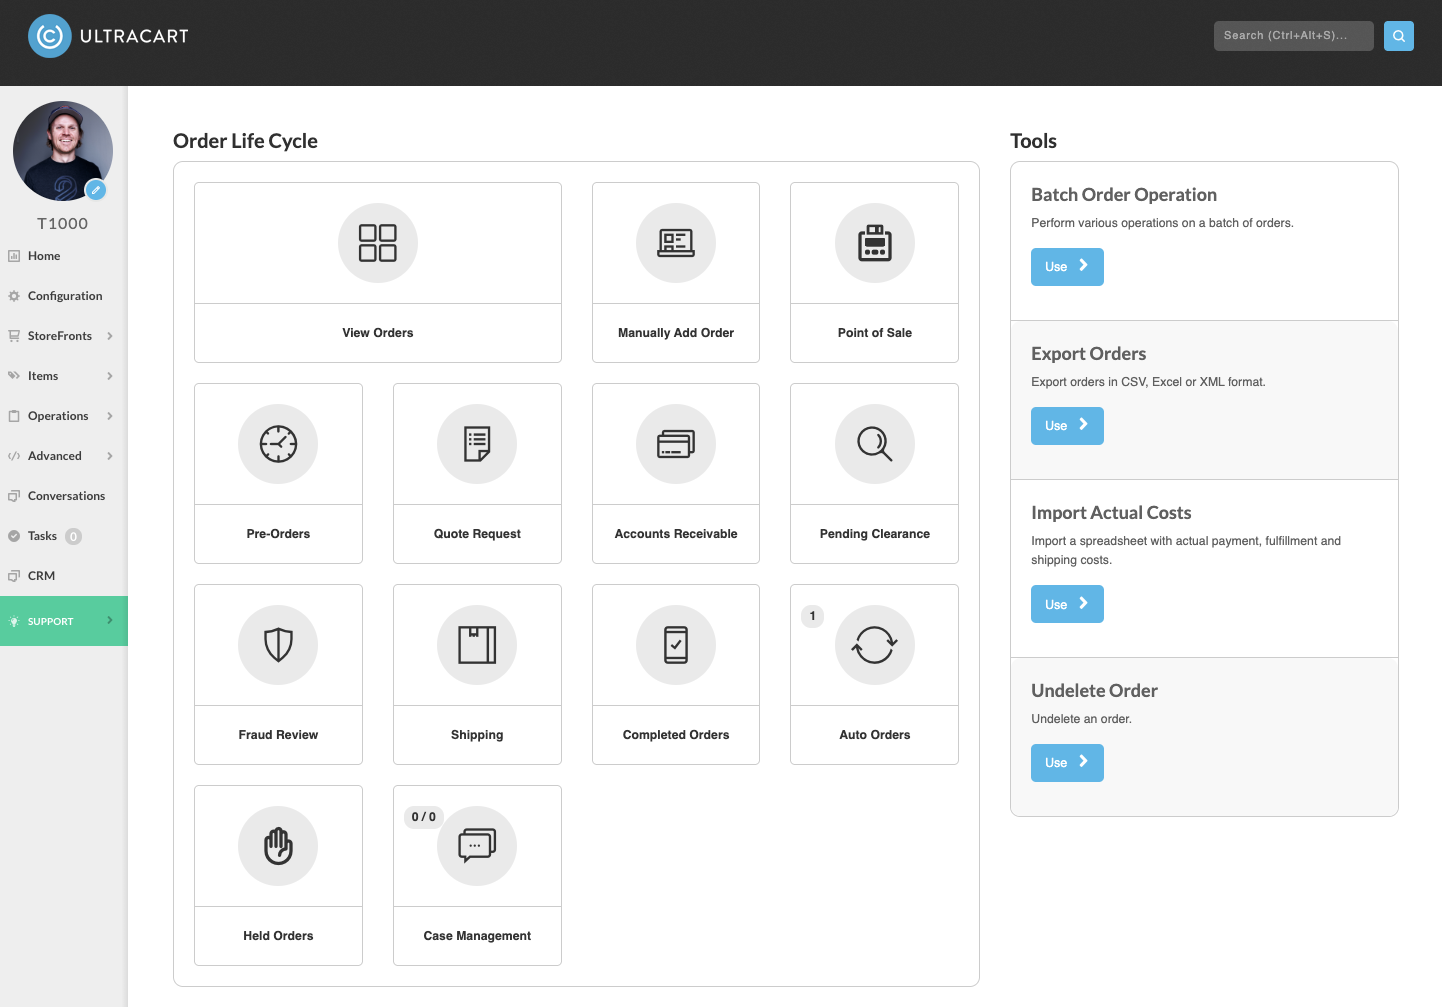Image resolution: width=1442 pixels, height=1007 pixels.
Task: Select the Pre-Orders clock icon
Action: tap(278, 444)
